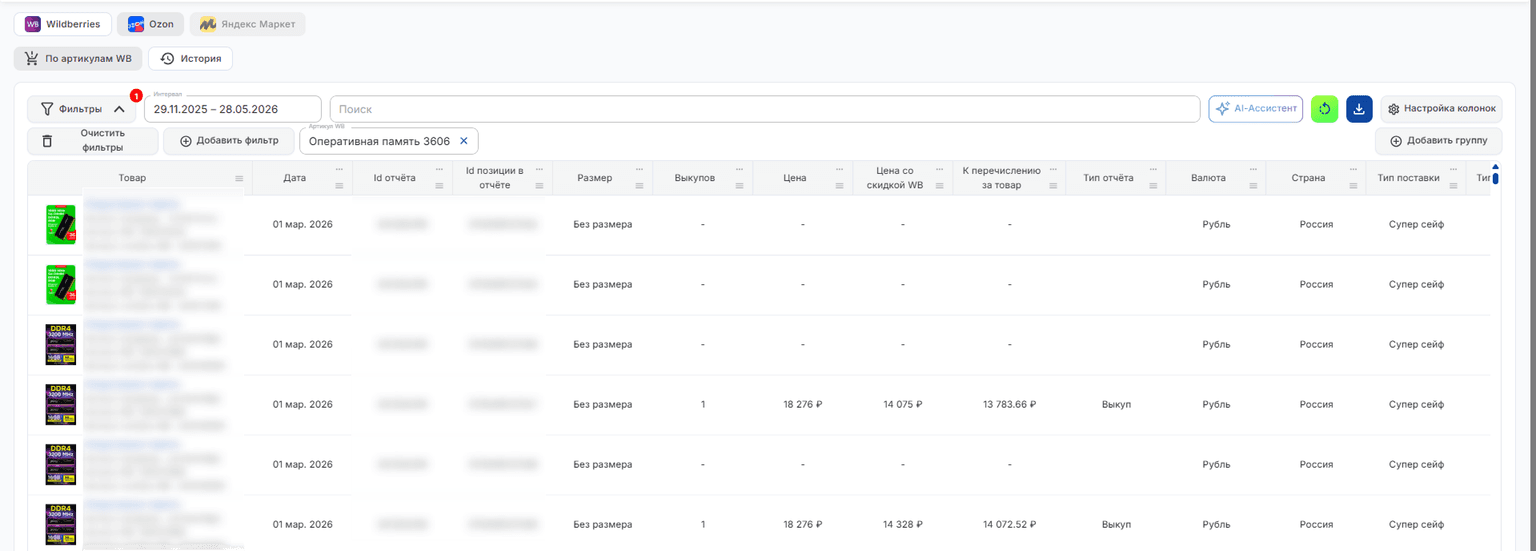Switch to the Яндекс Маркет tab
The width and height of the screenshot is (1536, 551).
[248, 24]
